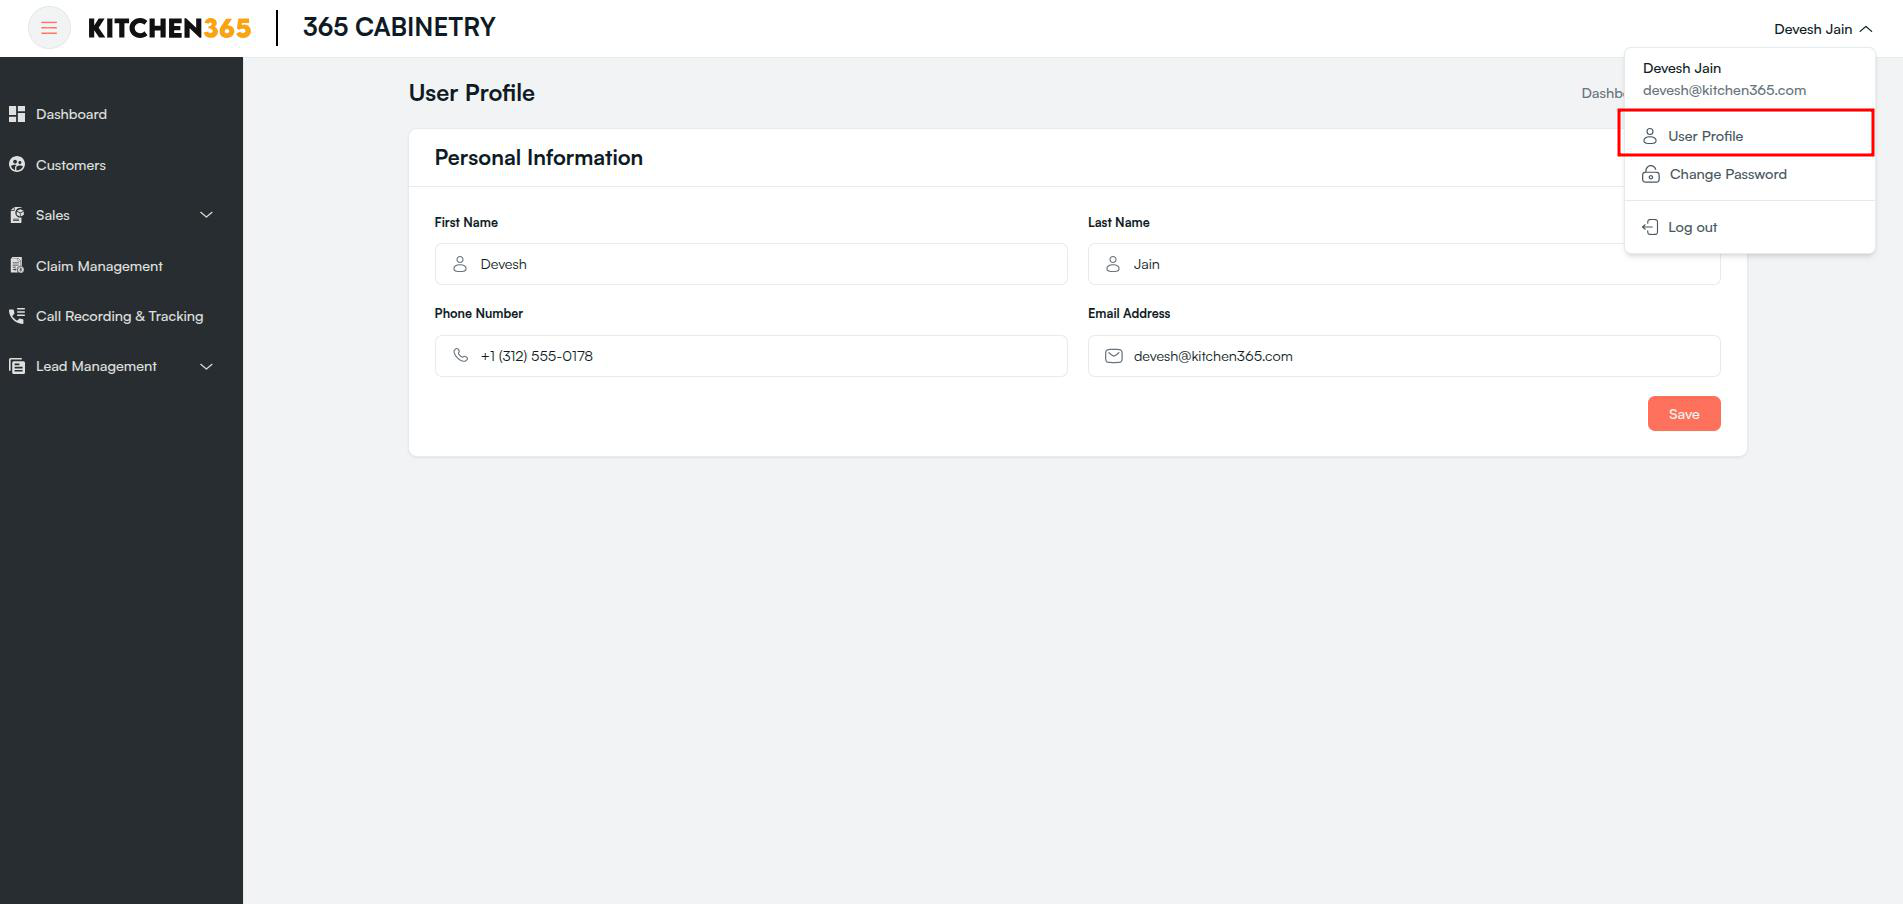Viewport: 1903px width, 904px height.
Task: Click the User Profile person icon in dropdown
Action: (1650, 136)
